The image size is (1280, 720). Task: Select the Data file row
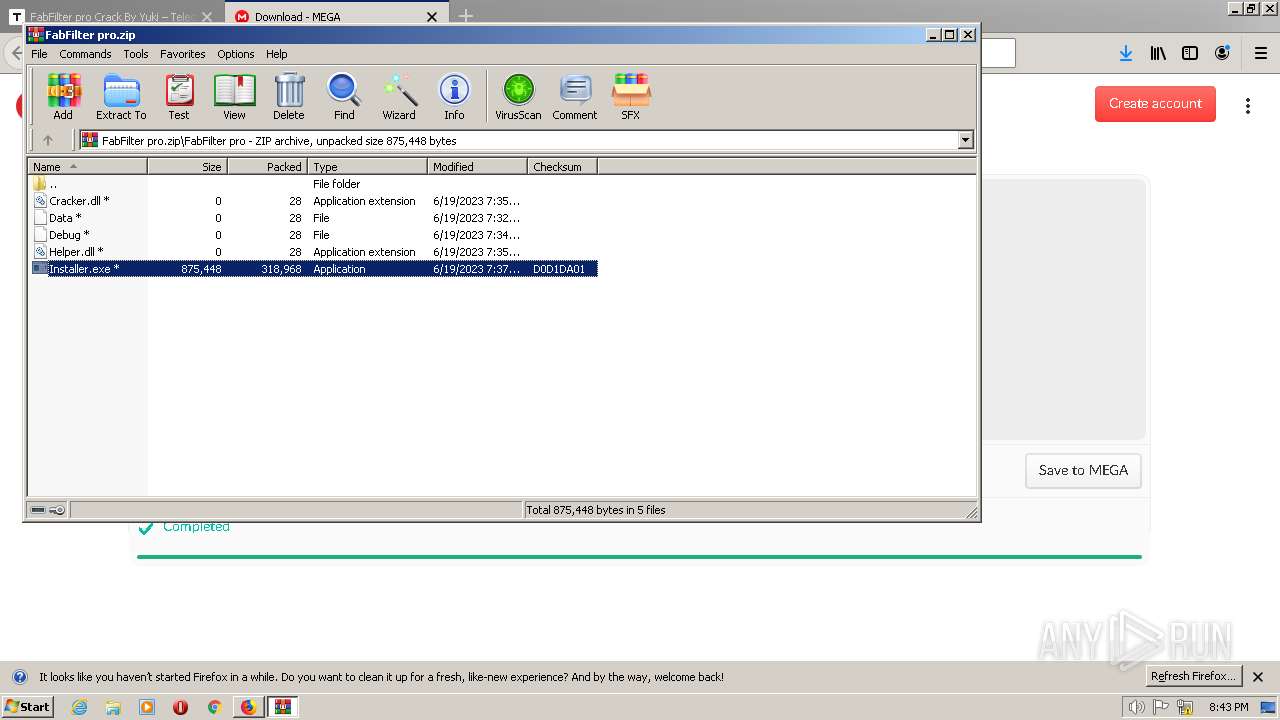tap(313, 218)
